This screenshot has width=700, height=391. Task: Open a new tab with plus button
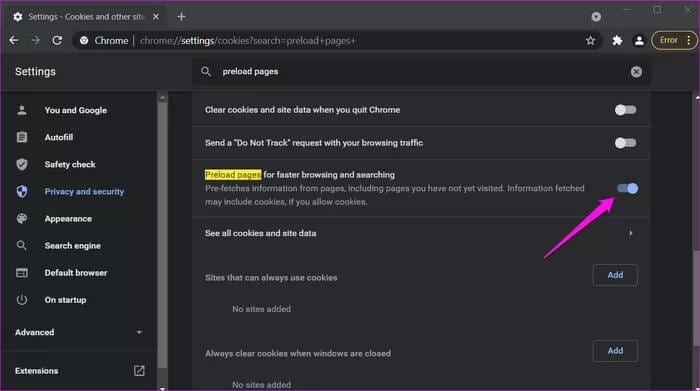(181, 17)
